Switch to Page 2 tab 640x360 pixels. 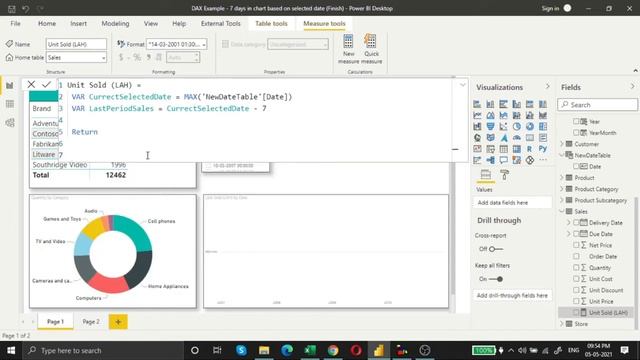[x=91, y=322]
